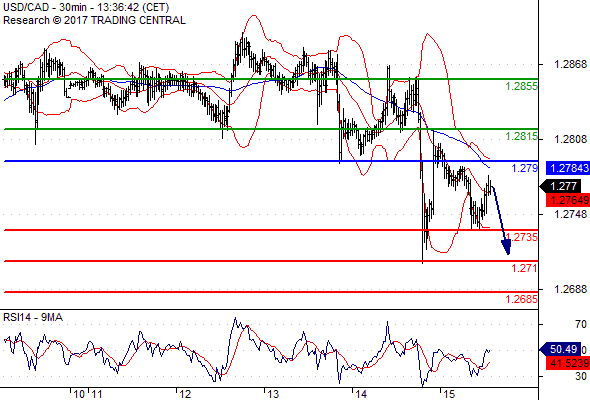Click the RSI axis level 30
The image size is (590, 400).
(581, 376)
